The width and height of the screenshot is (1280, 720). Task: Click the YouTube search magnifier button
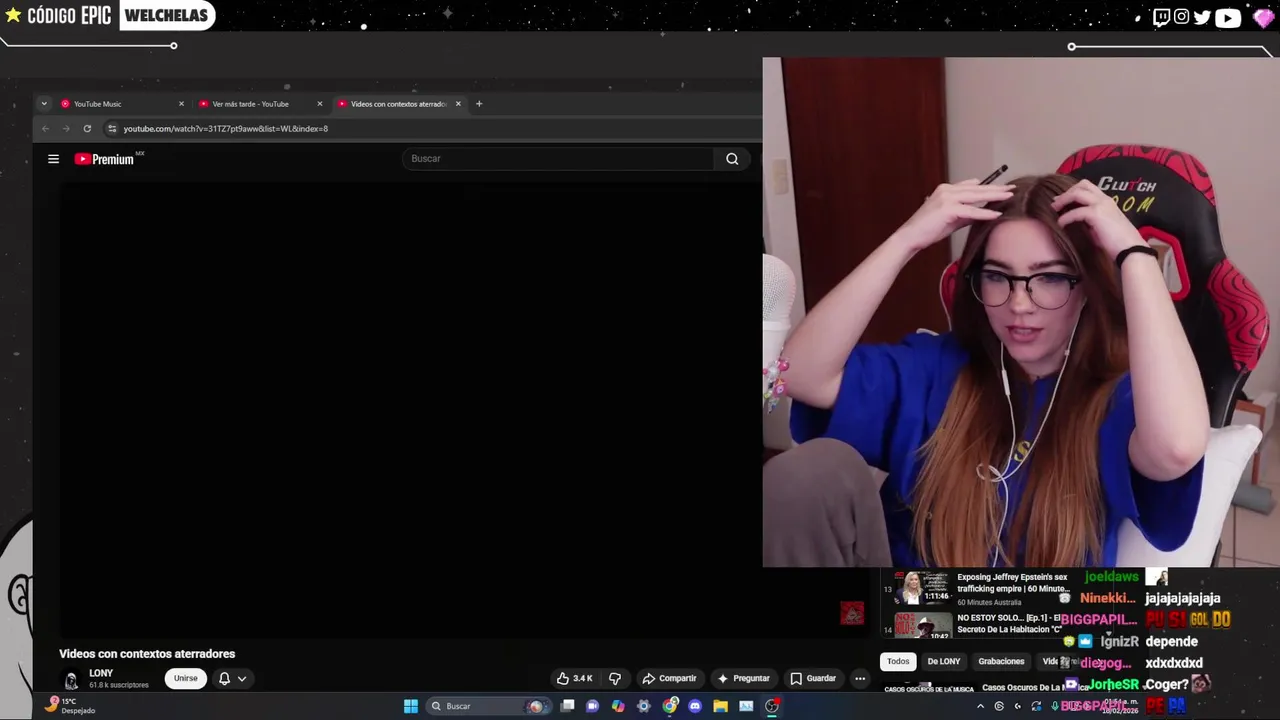732,159
